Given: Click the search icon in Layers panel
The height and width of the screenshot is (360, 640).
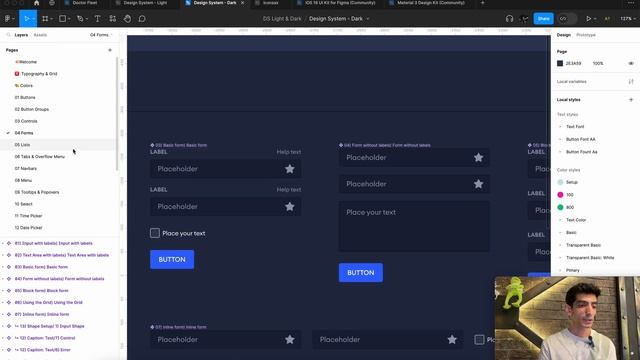Looking at the screenshot, I should pos(8,35).
